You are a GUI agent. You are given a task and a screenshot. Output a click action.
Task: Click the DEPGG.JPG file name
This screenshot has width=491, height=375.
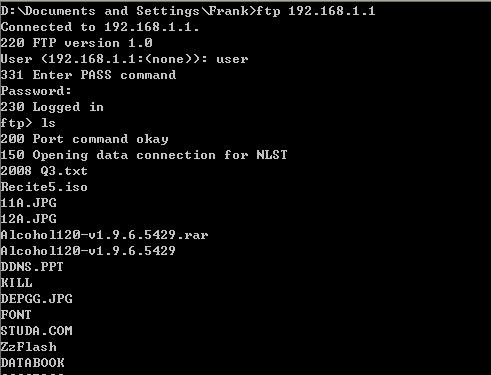coord(37,299)
